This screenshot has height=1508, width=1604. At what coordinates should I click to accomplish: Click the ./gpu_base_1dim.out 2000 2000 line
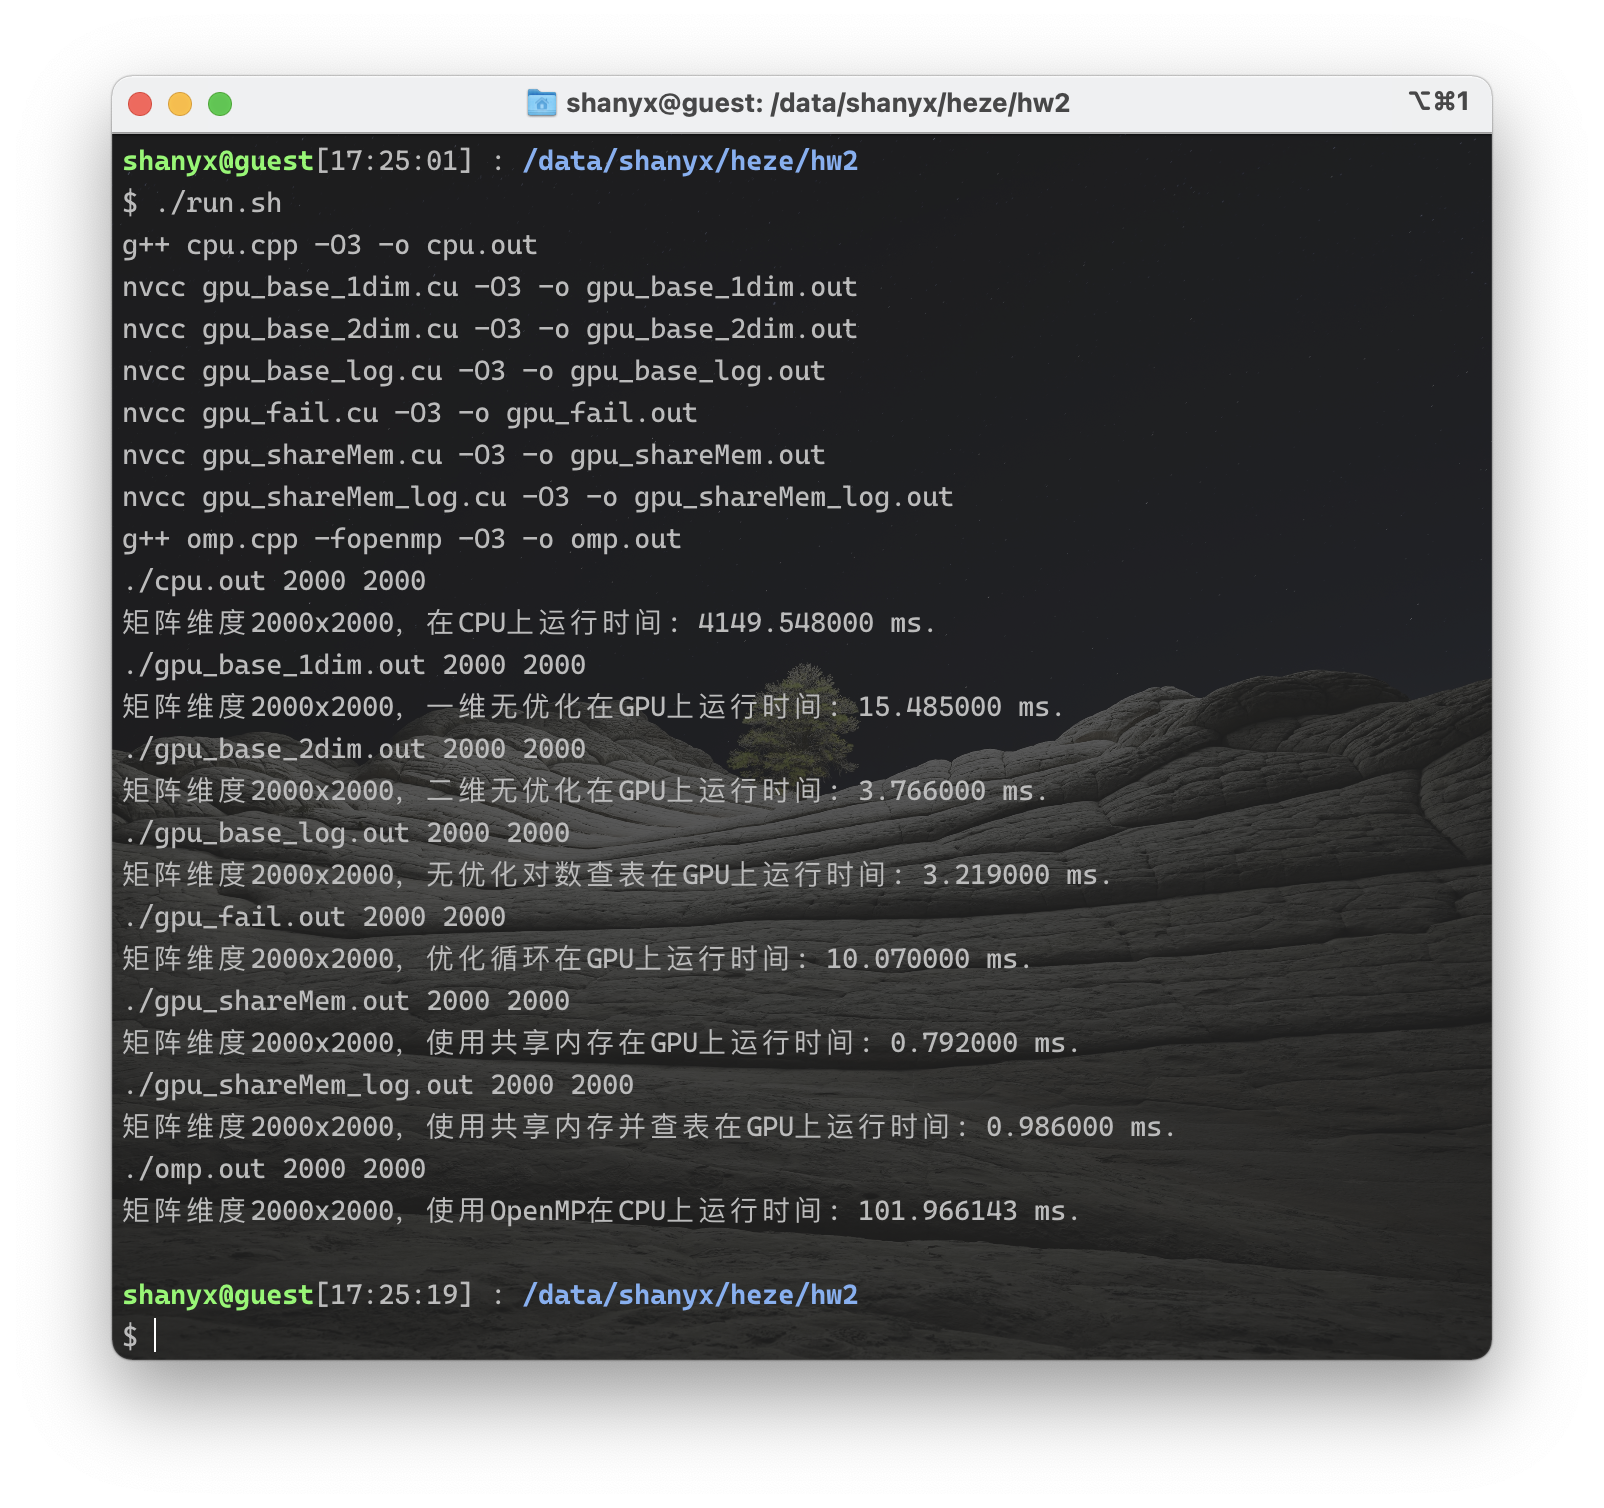(x=354, y=665)
